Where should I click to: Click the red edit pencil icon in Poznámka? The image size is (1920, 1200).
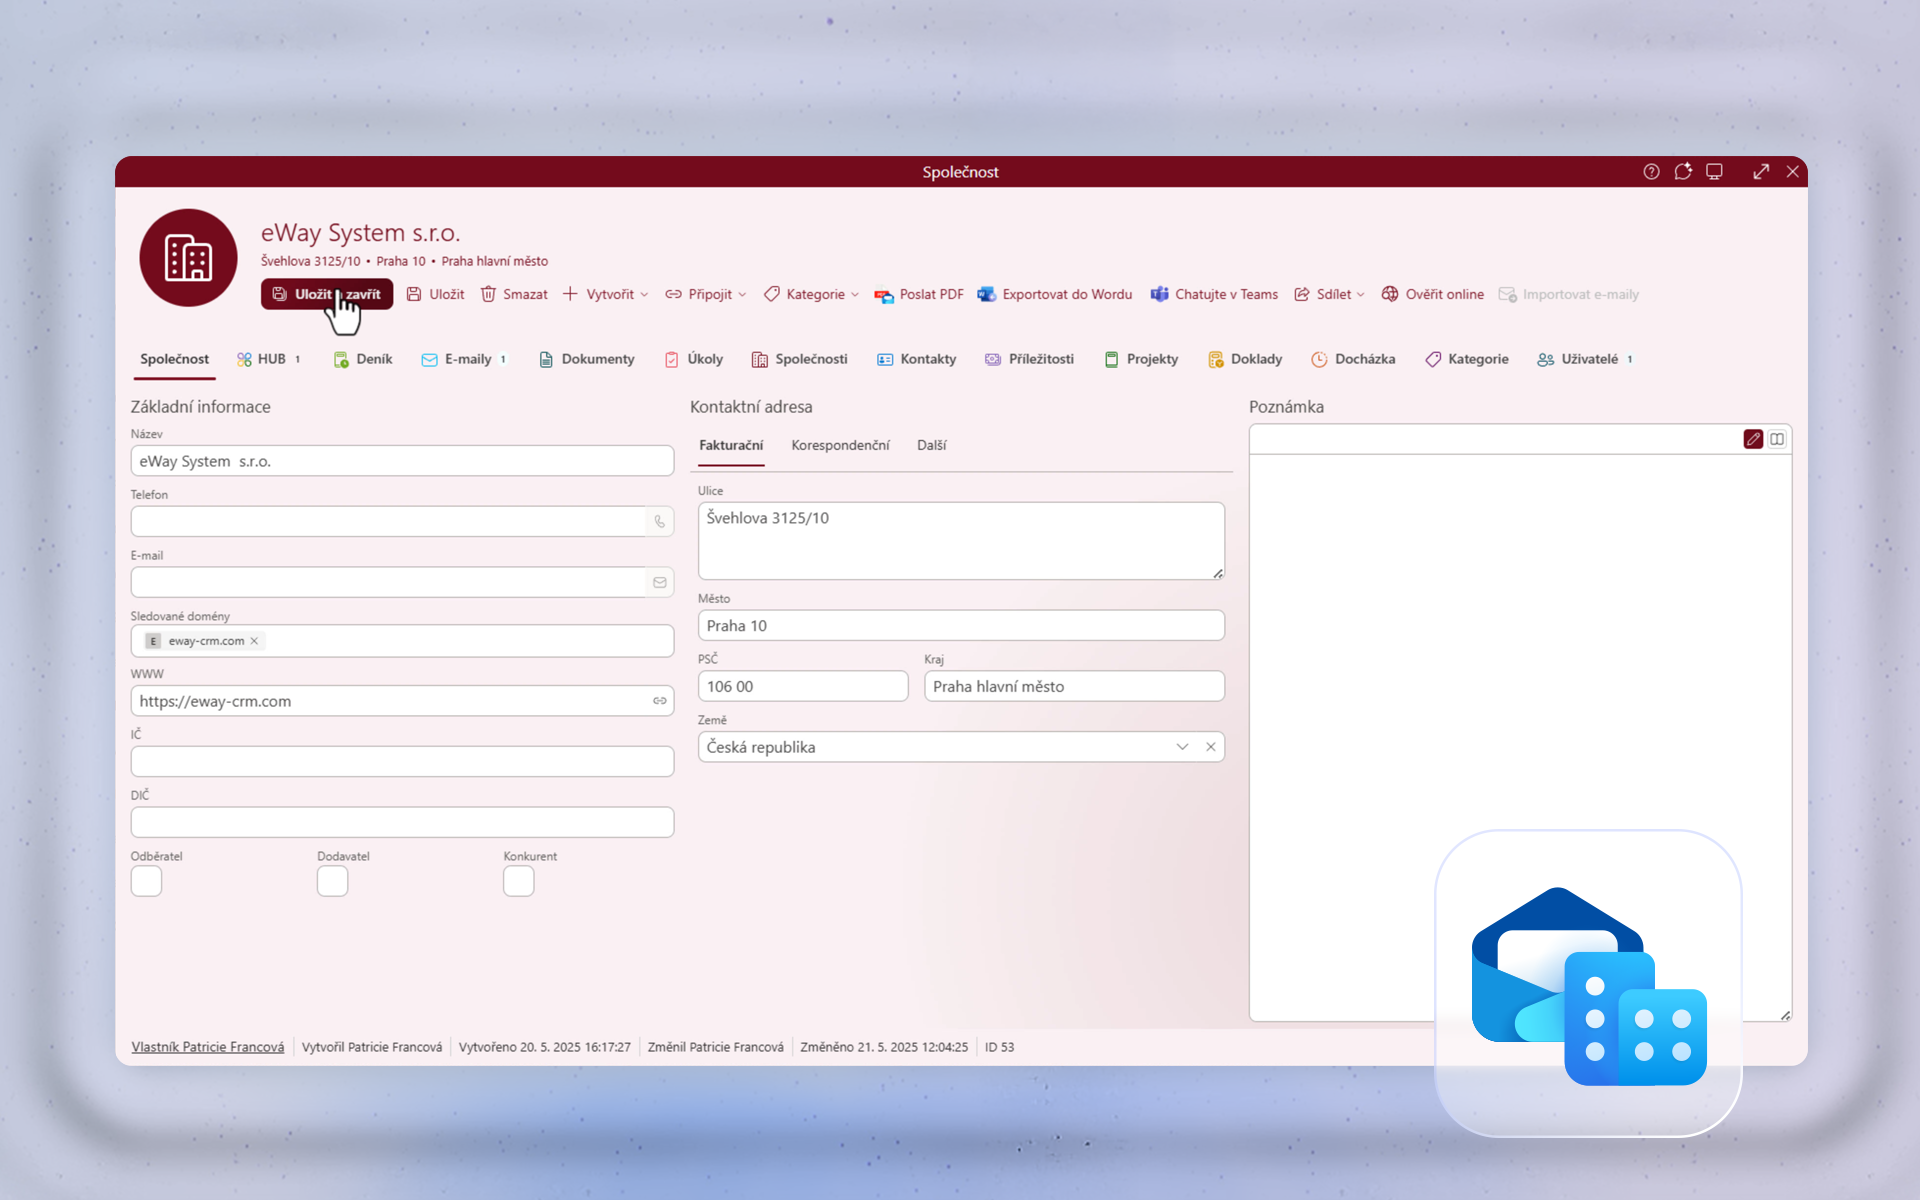tap(1753, 439)
